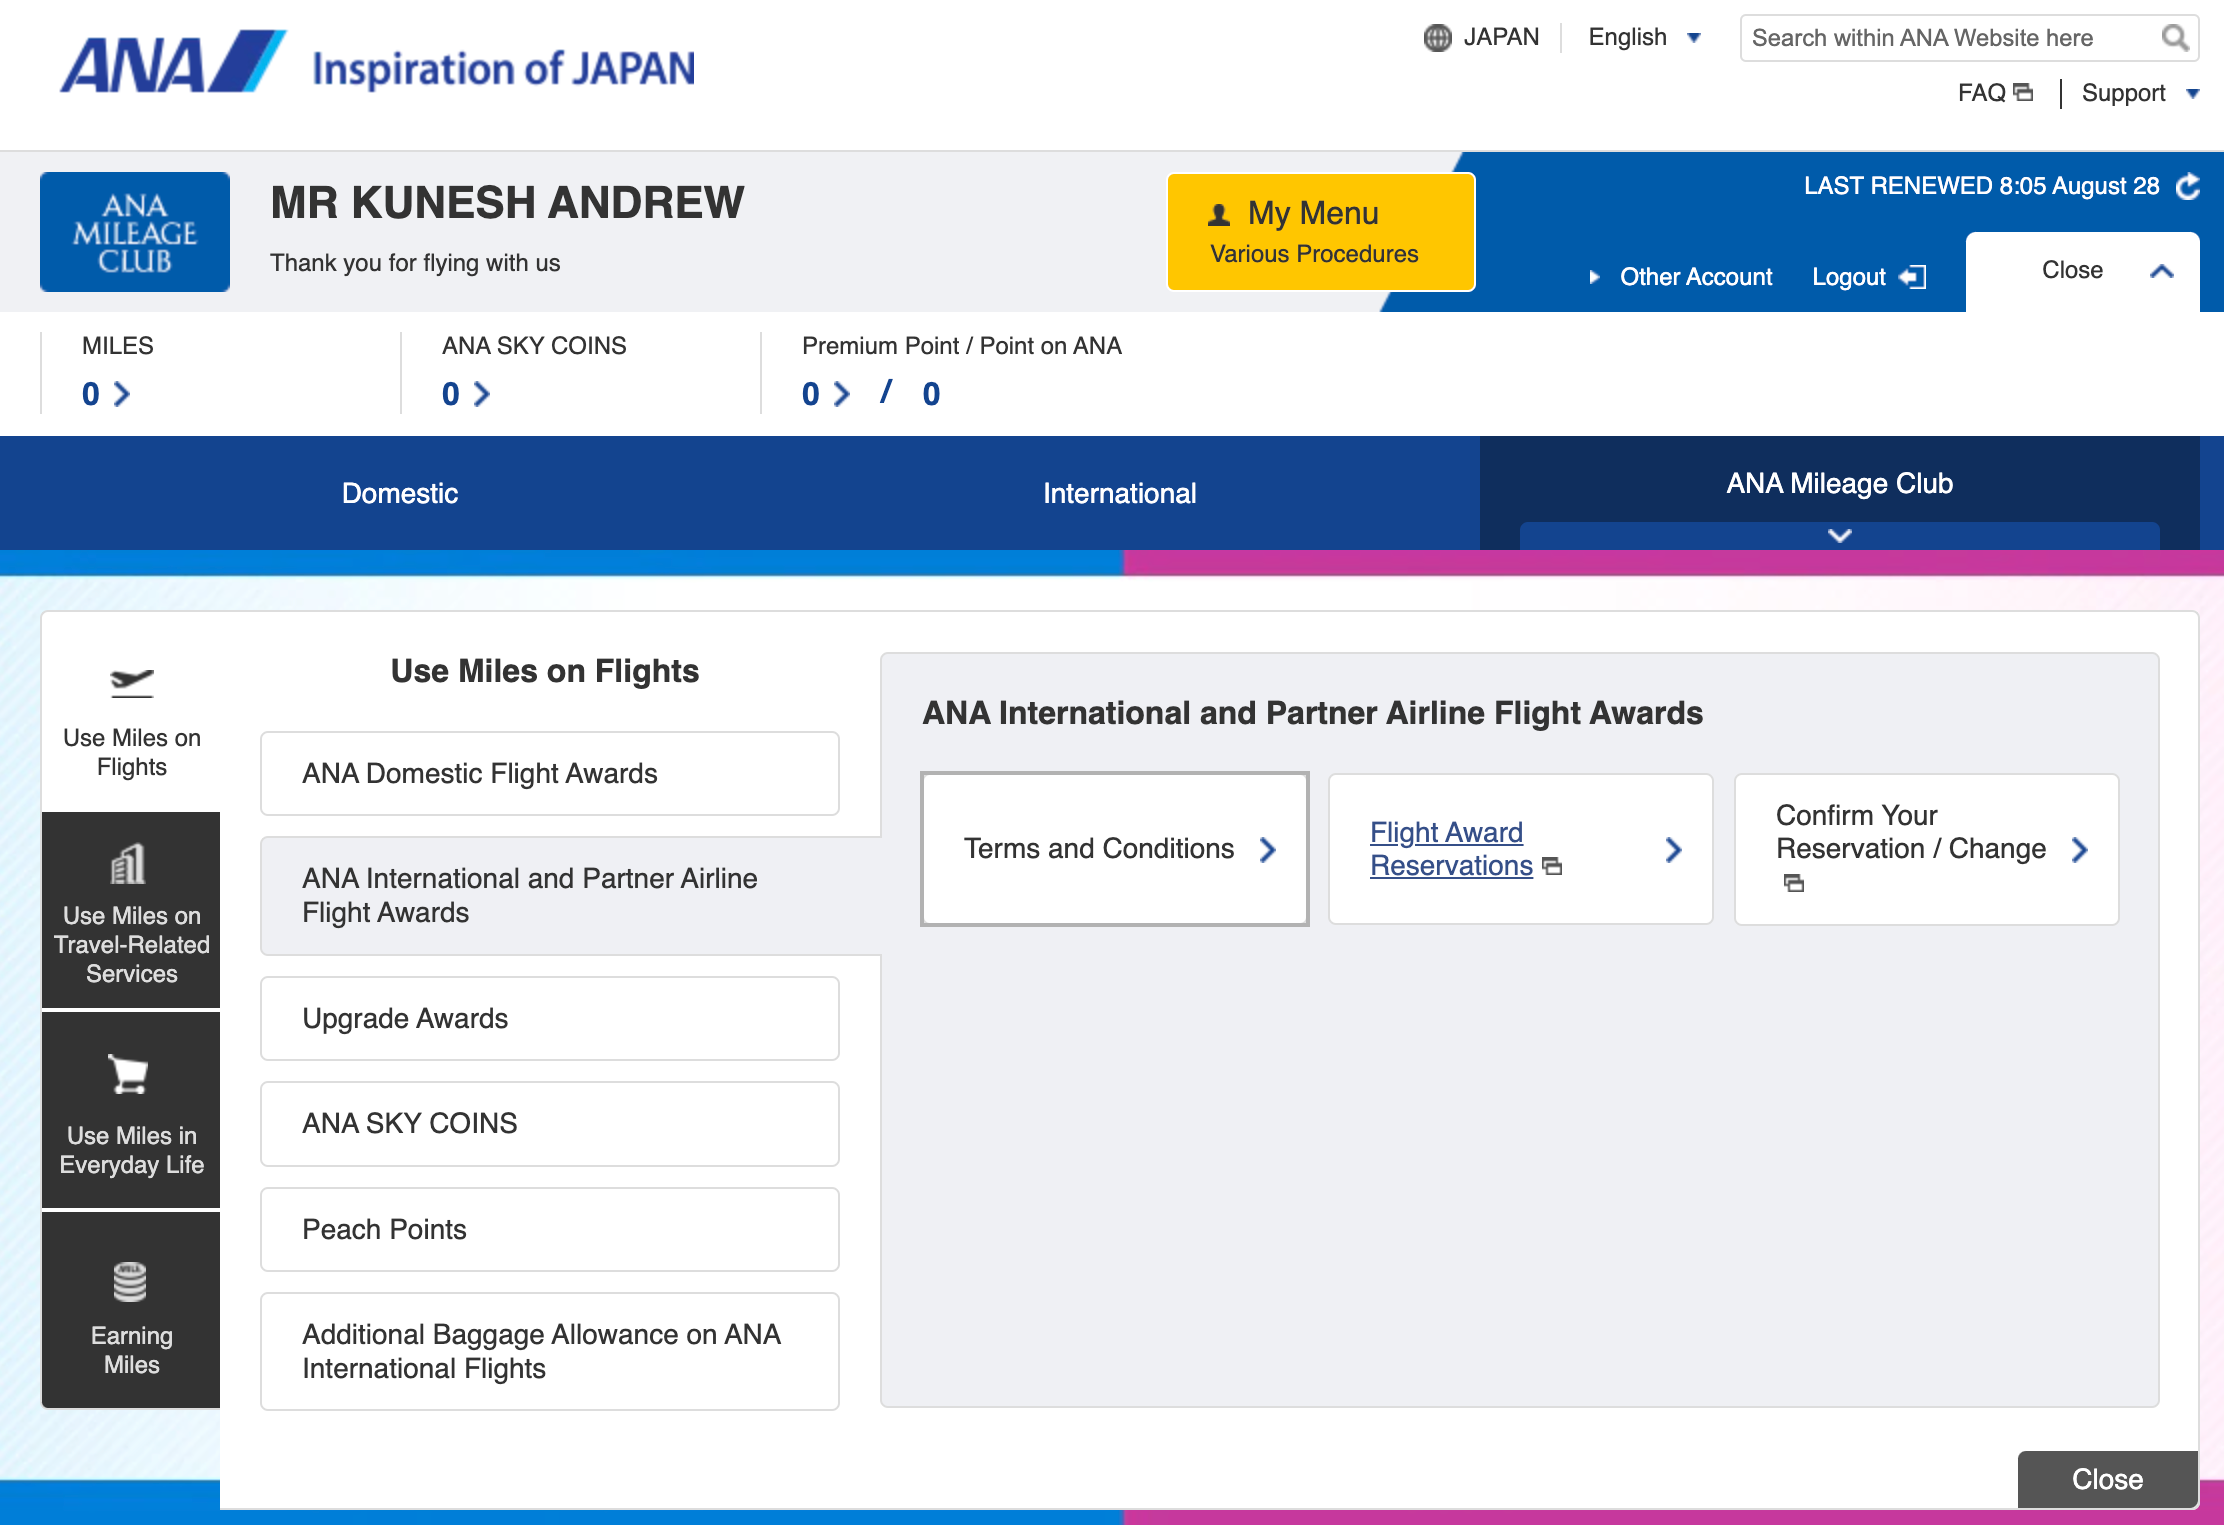Click the ANA logo
Image resolution: width=2224 pixels, height=1525 pixels.
pyautogui.click(x=173, y=63)
